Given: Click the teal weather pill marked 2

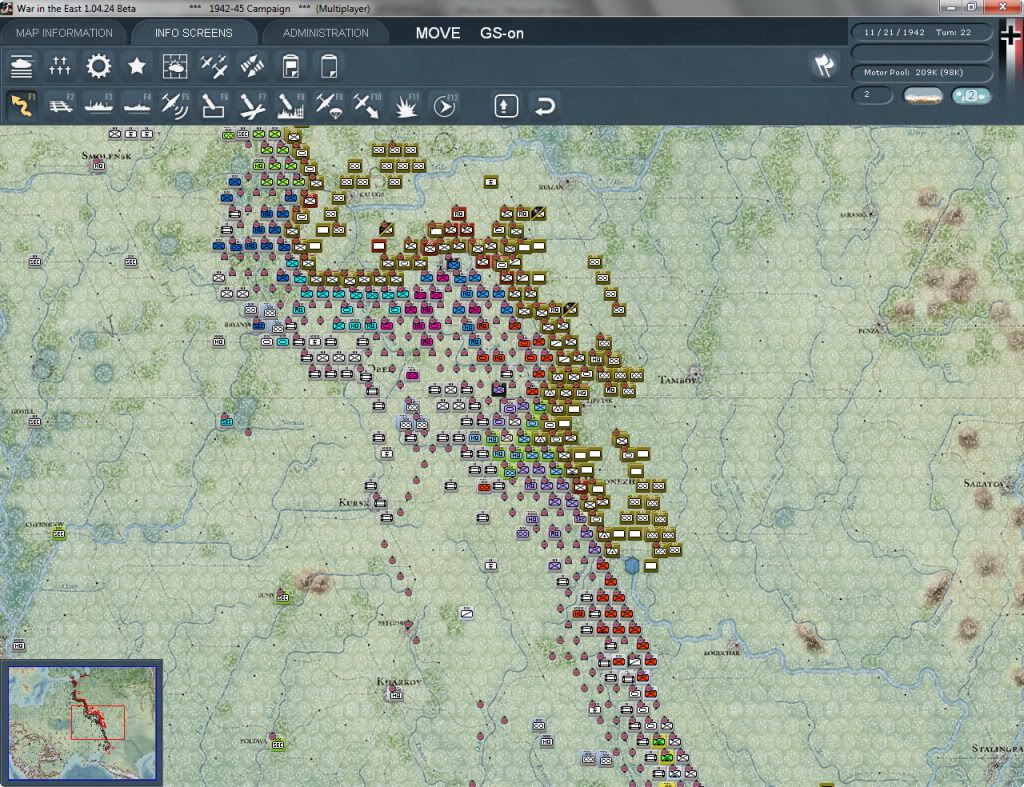Looking at the screenshot, I should click(x=971, y=96).
